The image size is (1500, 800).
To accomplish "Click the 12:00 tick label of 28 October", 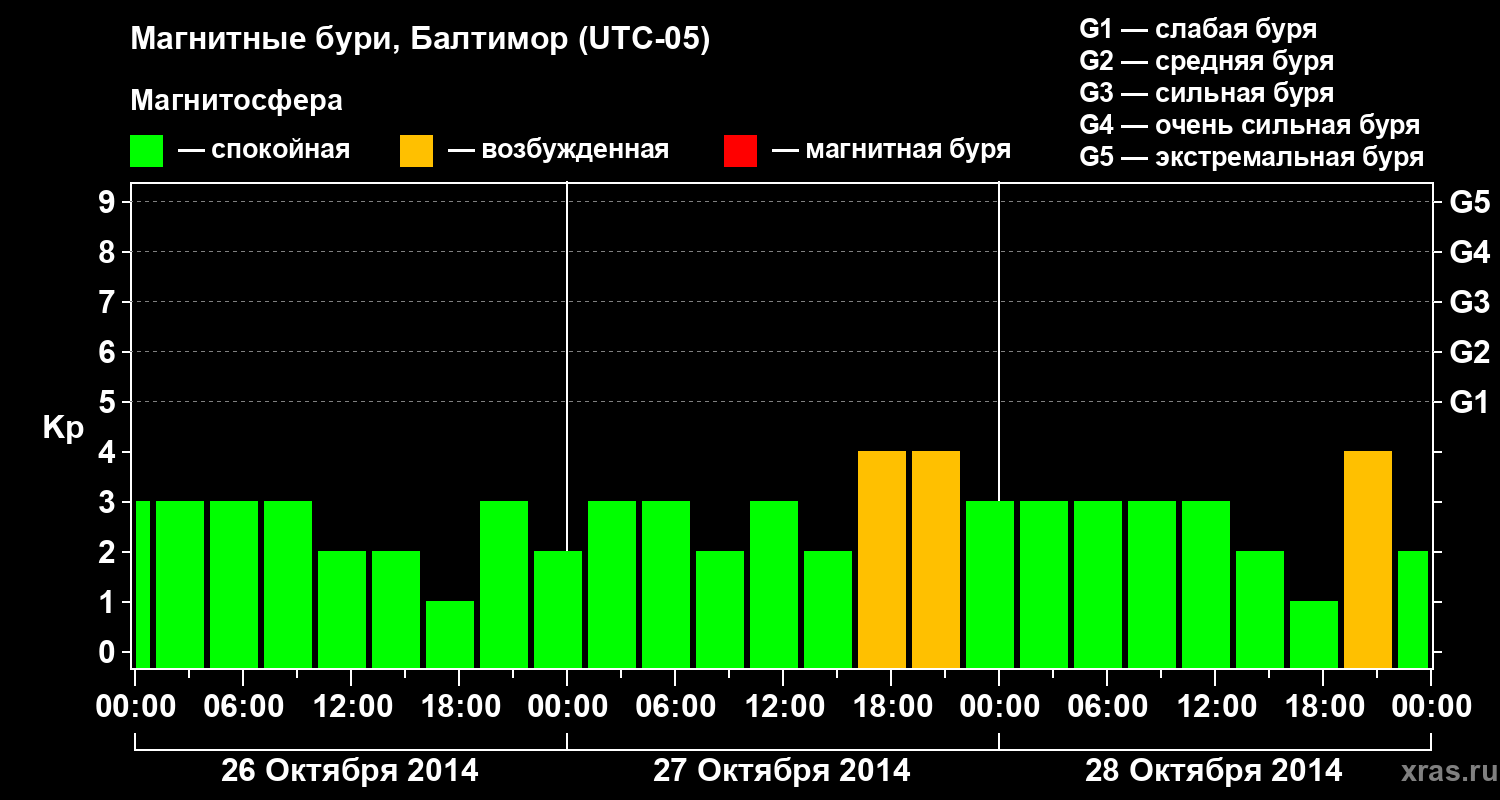I will (1215, 706).
